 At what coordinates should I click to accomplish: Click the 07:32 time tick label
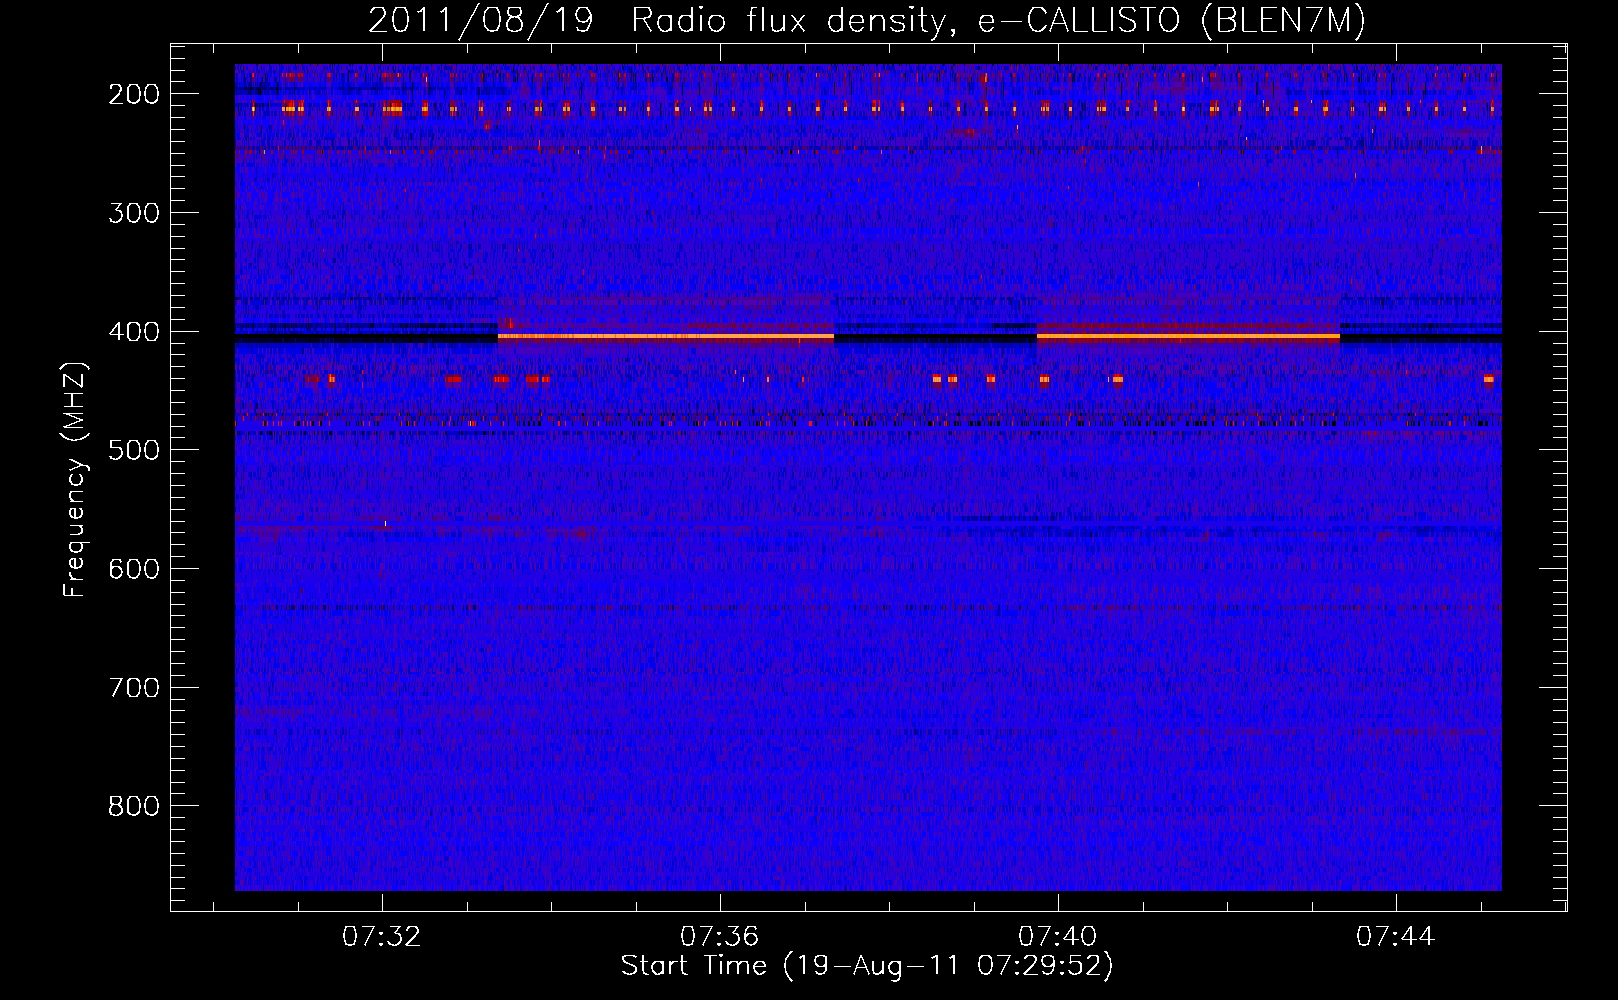point(381,937)
